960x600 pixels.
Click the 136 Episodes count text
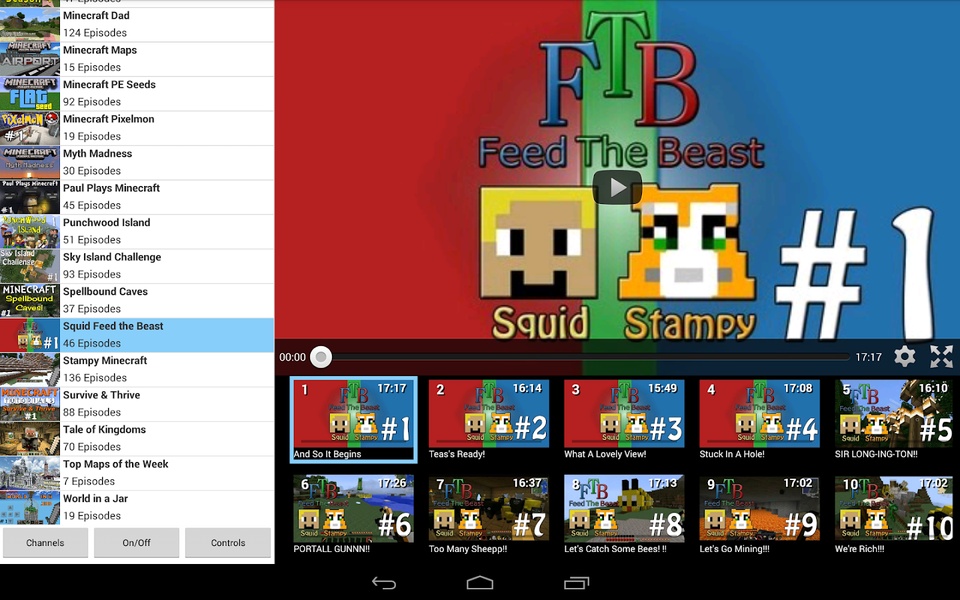click(x=95, y=378)
